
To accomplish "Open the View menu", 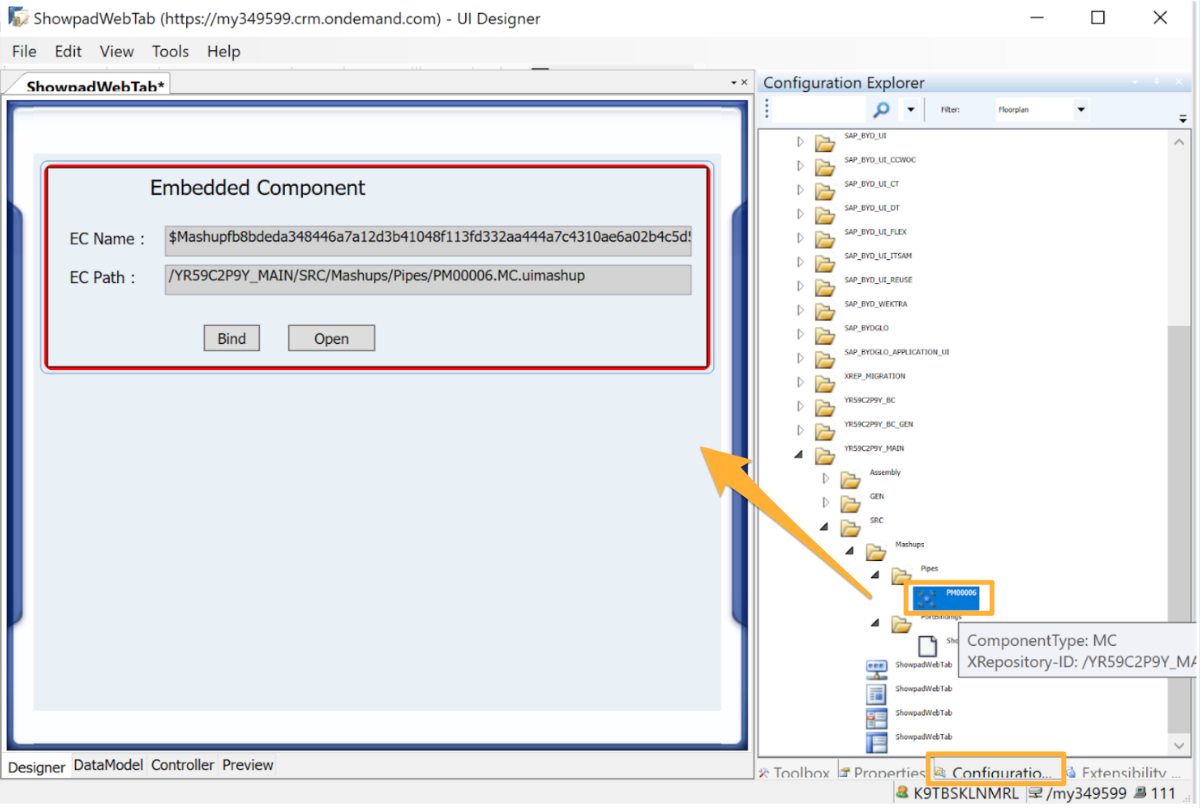I will click(116, 51).
